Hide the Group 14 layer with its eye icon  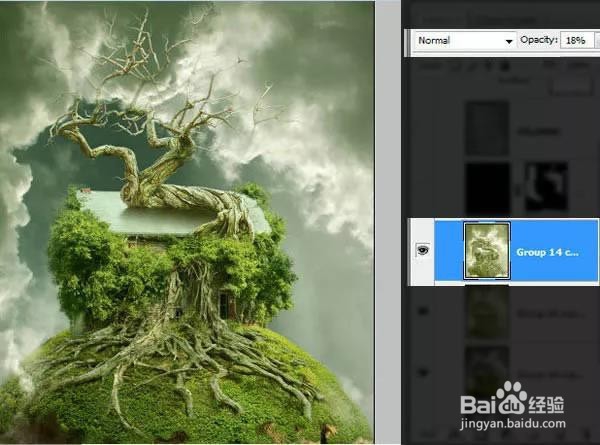422,250
